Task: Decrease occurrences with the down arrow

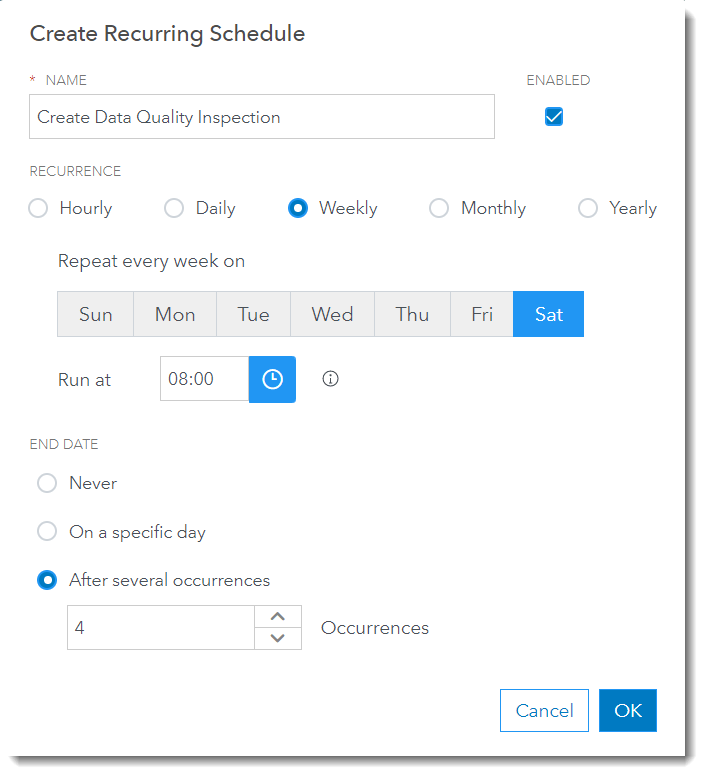Action: click(x=278, y=638)
